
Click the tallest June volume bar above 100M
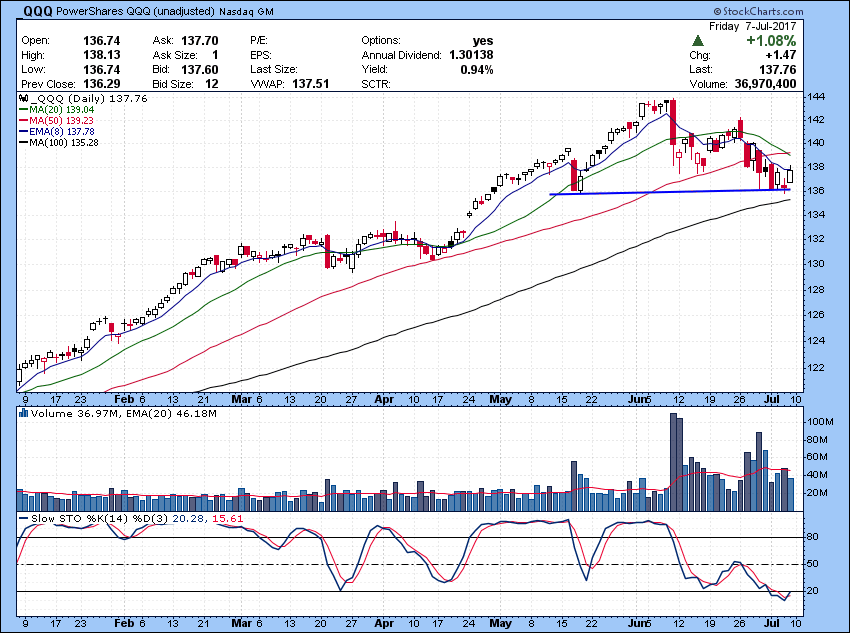pyautogui.click(x=673, y=462)
